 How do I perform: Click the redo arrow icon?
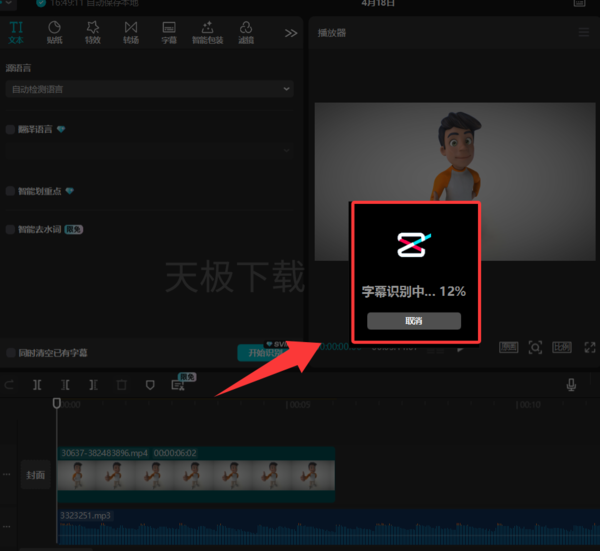pos(9,385)
